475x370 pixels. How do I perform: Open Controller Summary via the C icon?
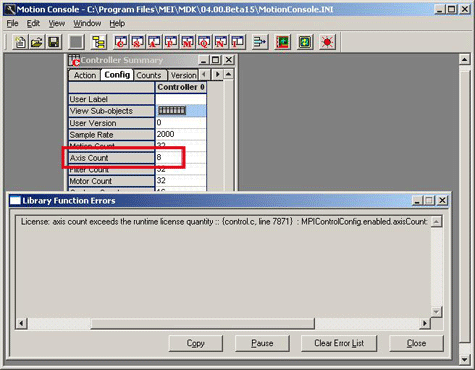click(121, 42)
